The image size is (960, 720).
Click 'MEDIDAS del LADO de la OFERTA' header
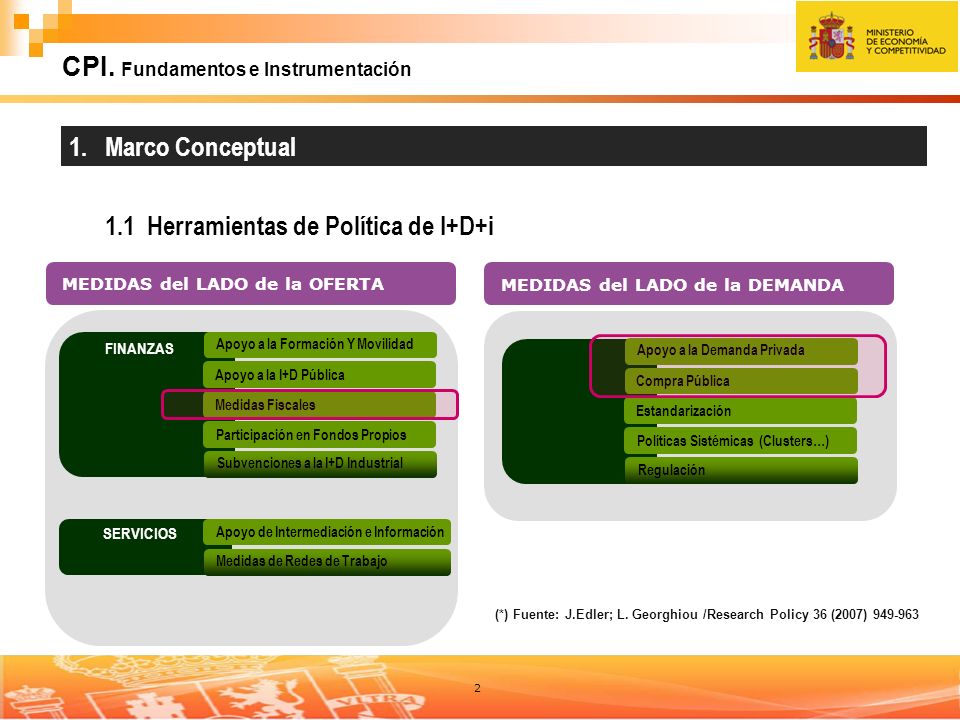(251, 283)
